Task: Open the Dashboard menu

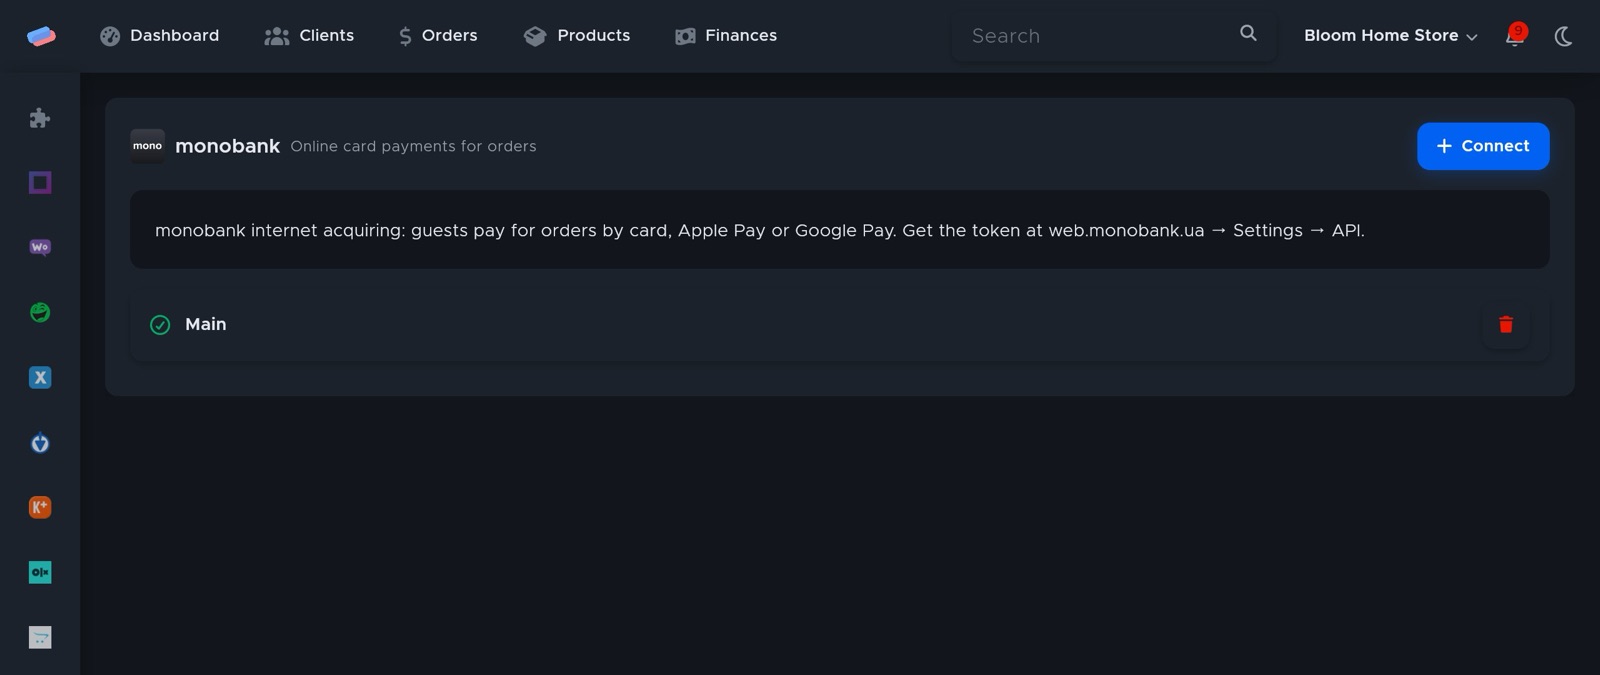Action: 160,36
